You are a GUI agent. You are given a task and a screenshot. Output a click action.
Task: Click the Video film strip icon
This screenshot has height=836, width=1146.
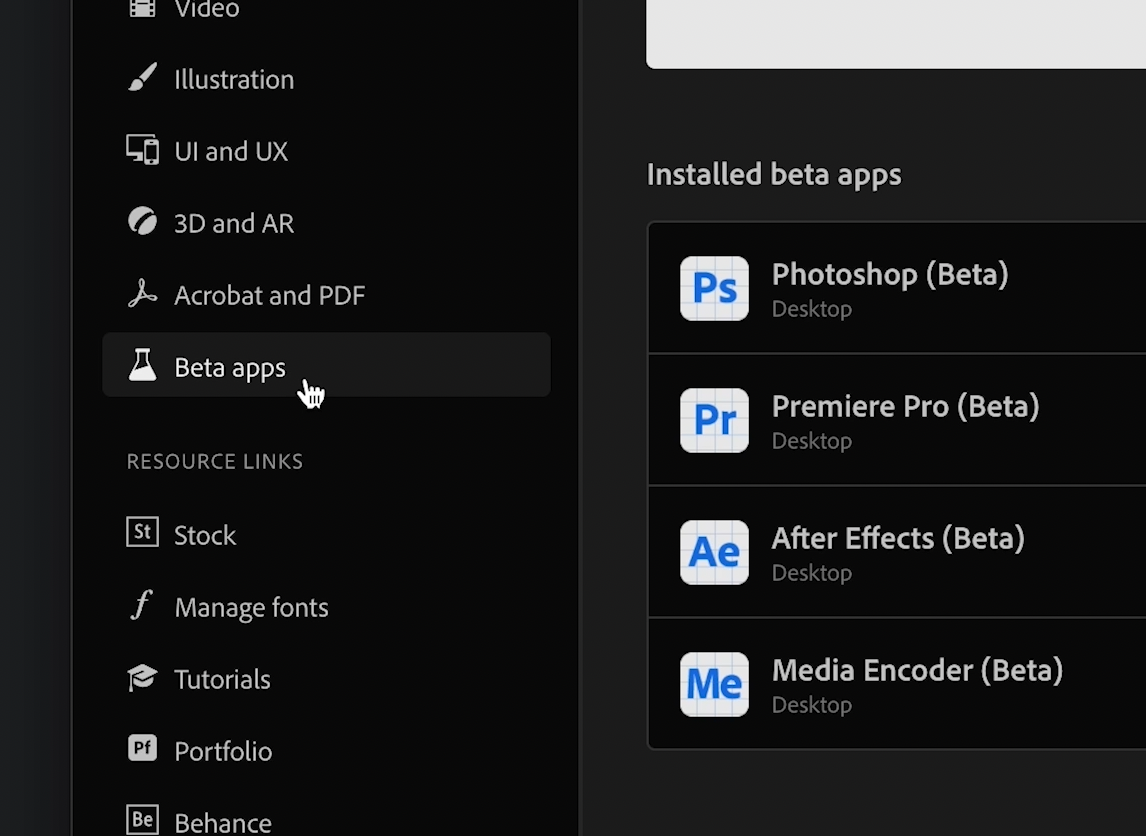coord(143,8)
